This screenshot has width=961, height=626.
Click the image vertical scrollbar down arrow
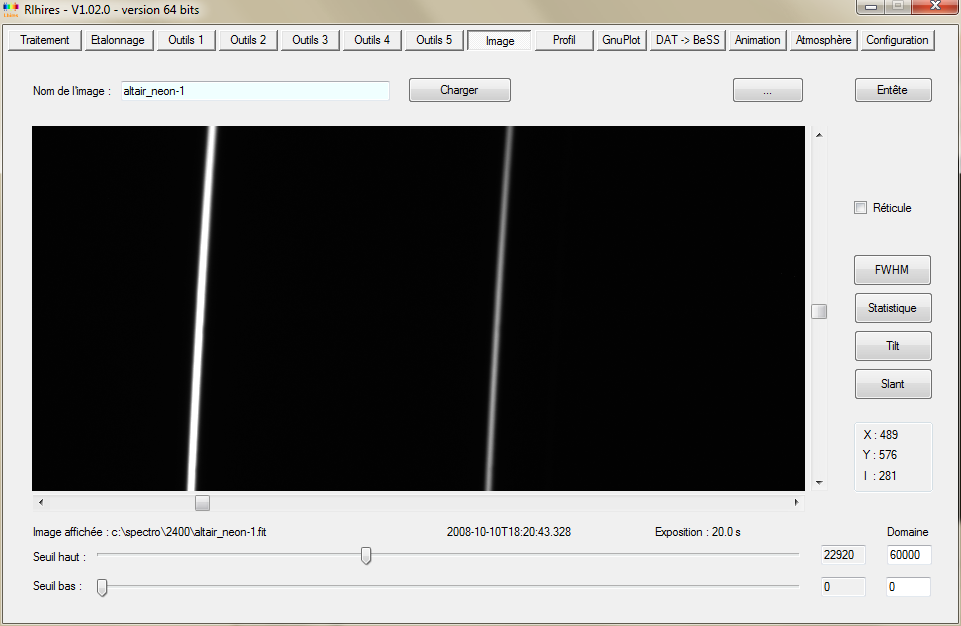819,483
